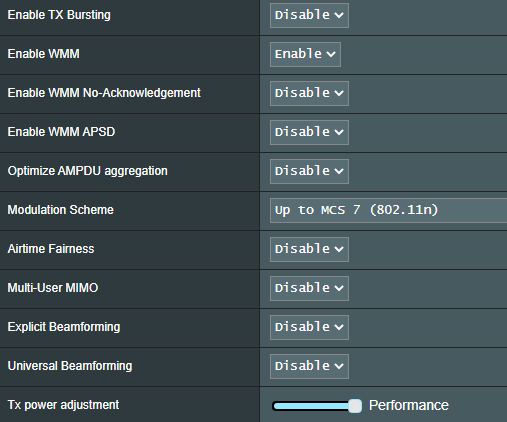Expand the Multi-User MIMO dropdown

[x=309, y=288]
